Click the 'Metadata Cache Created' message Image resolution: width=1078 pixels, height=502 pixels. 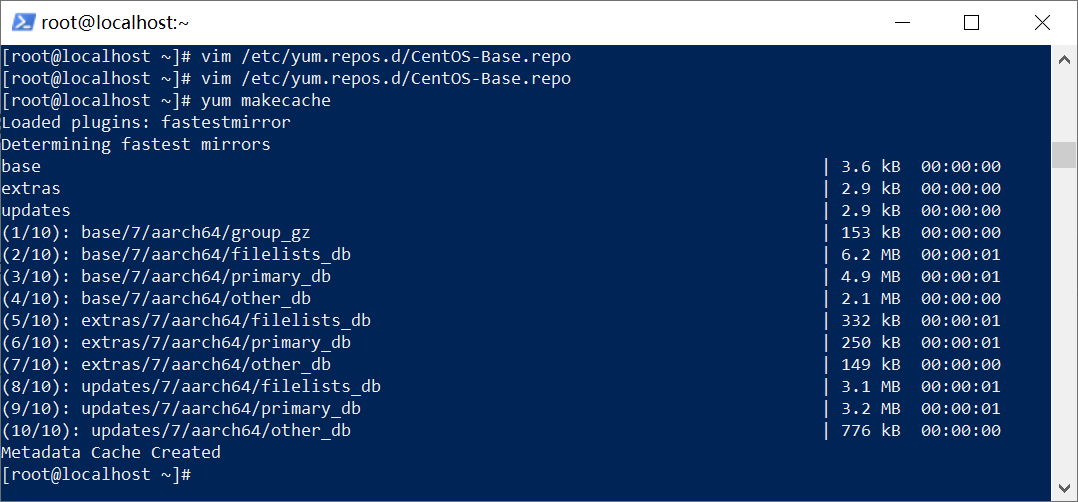pyautogui.click(x=111, y=453)
